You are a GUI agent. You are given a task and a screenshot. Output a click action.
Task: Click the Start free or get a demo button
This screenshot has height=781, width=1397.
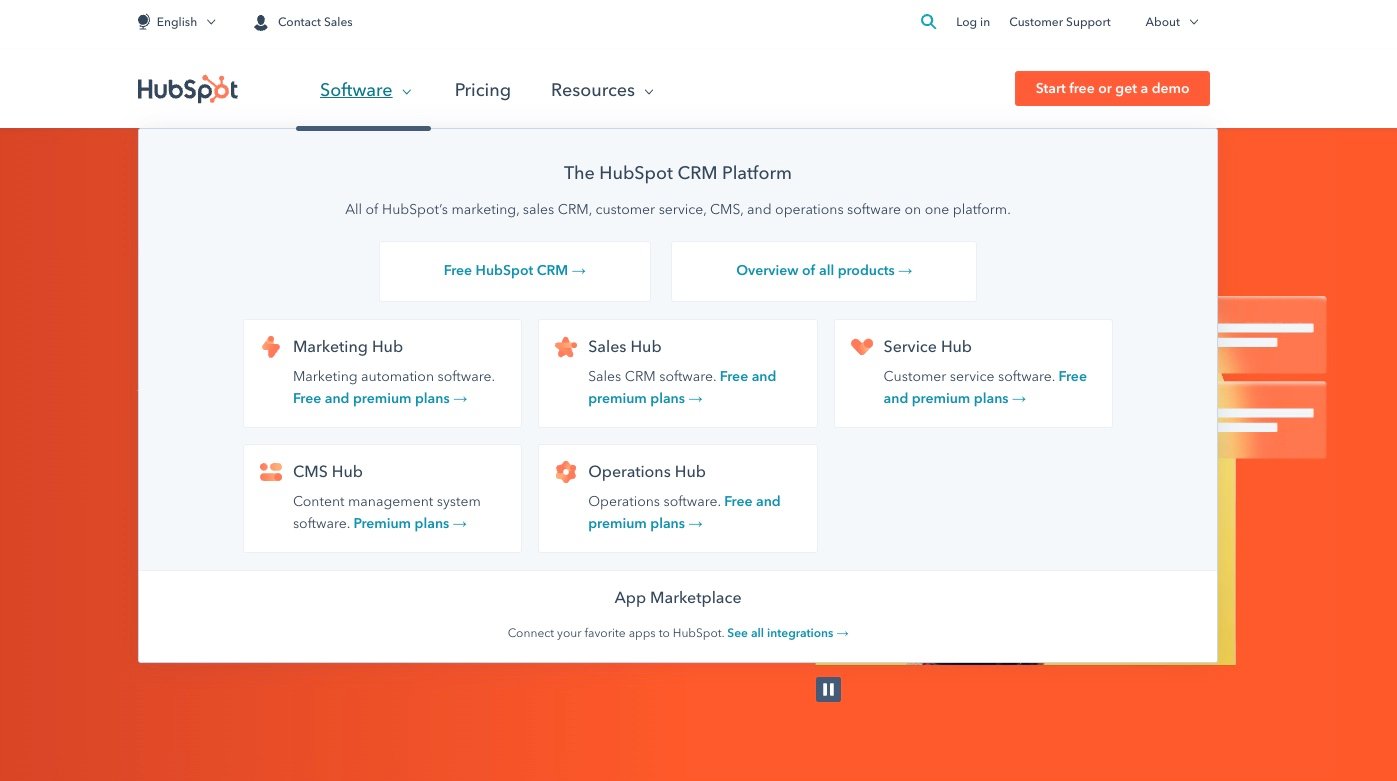click(1111, 88)
